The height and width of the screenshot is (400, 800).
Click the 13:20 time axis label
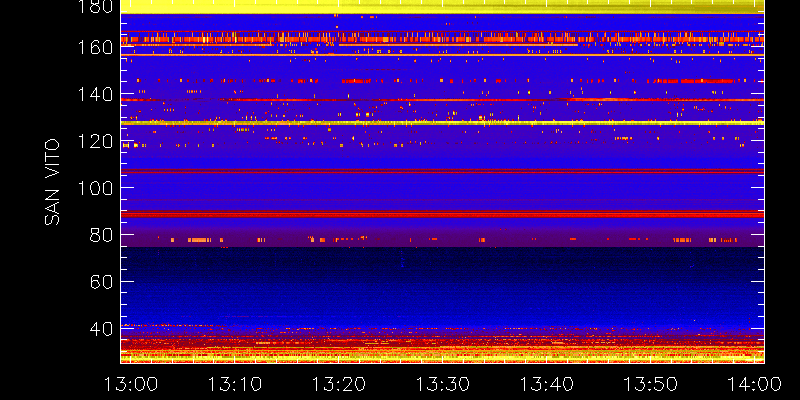point(339,384)
